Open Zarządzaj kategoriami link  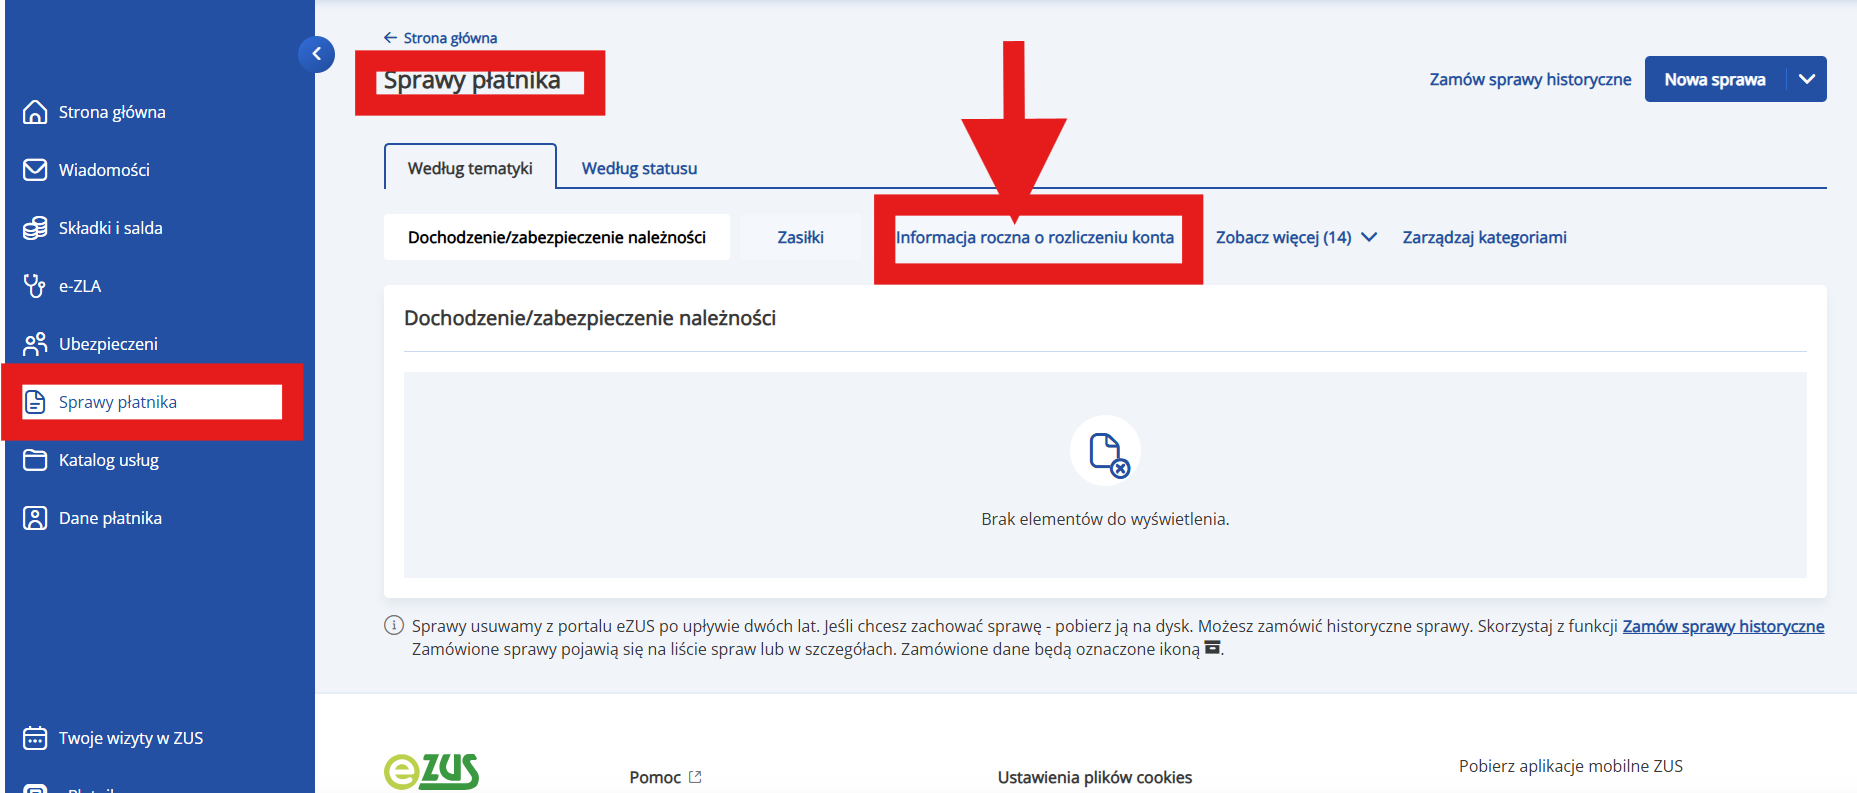pyautogui.click(x=1484, y=237)
